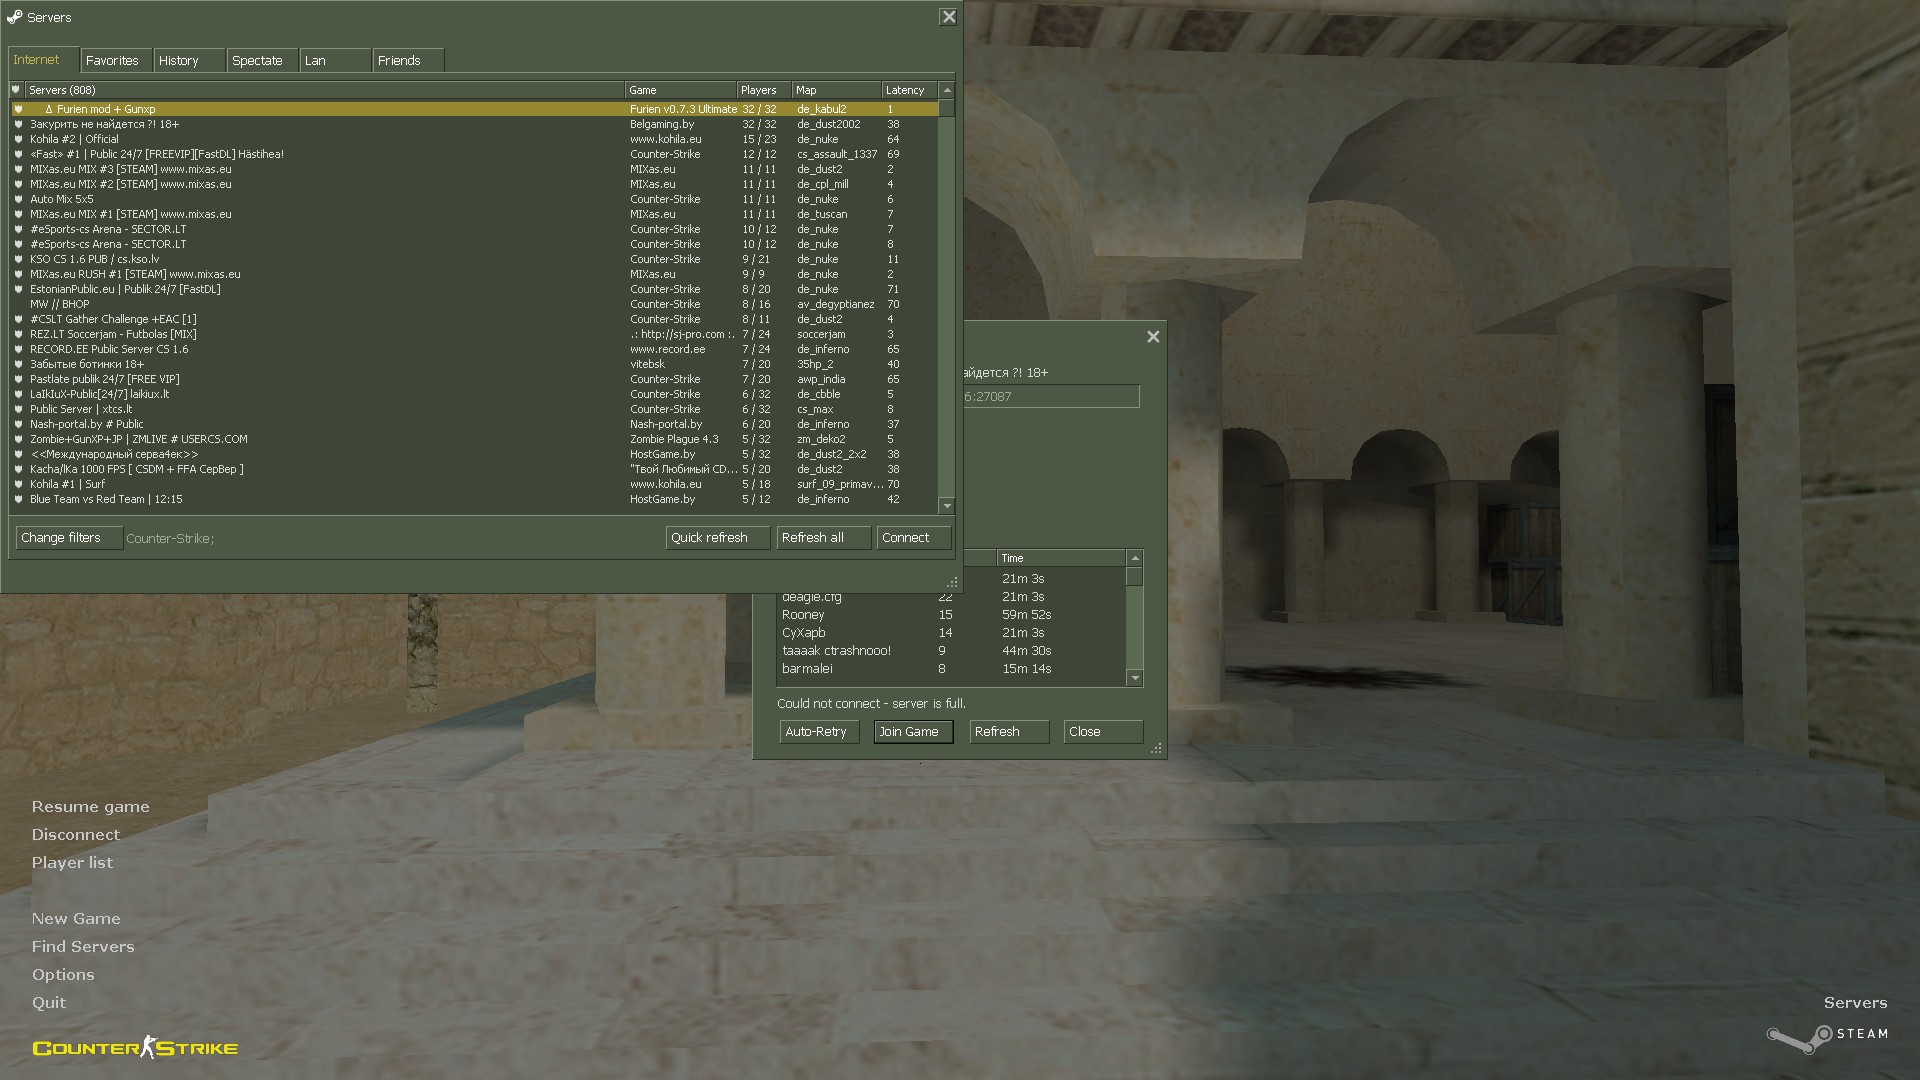Click Quit in the main menu
This screenshot has height=1080, width=1920.
[49, 1003]
